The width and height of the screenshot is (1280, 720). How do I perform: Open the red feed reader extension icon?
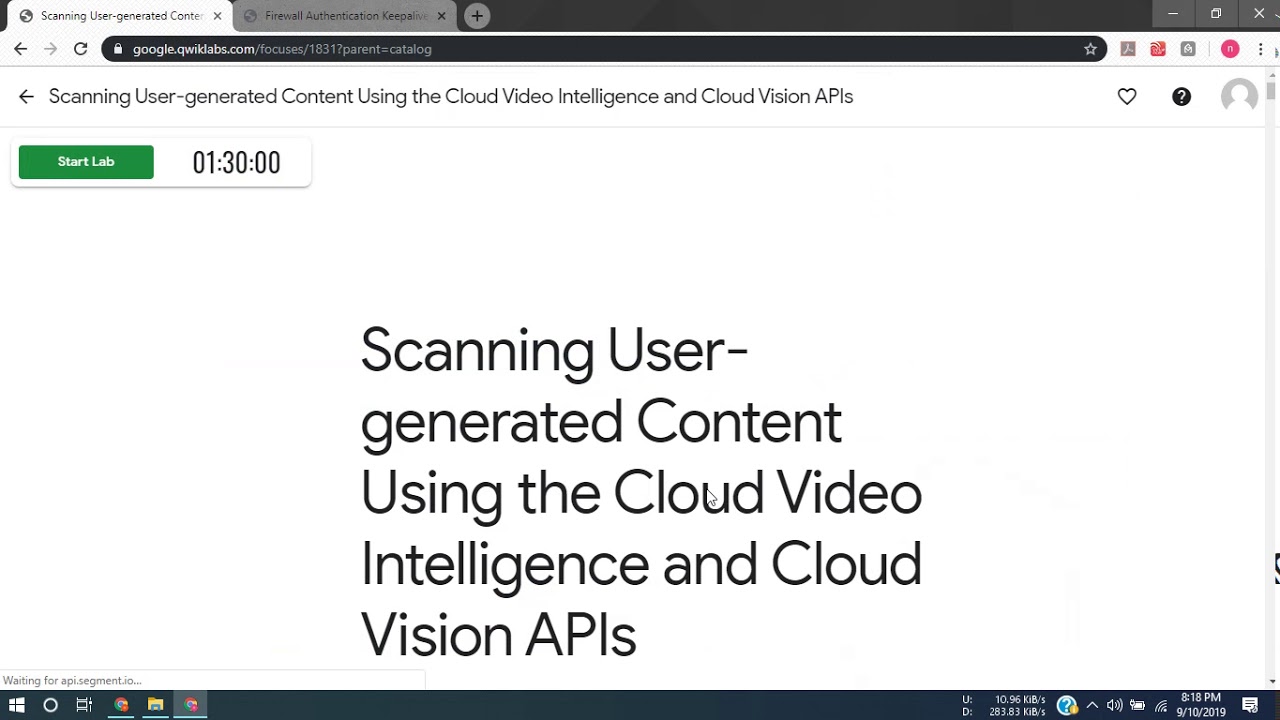(x=1158, y=48)
